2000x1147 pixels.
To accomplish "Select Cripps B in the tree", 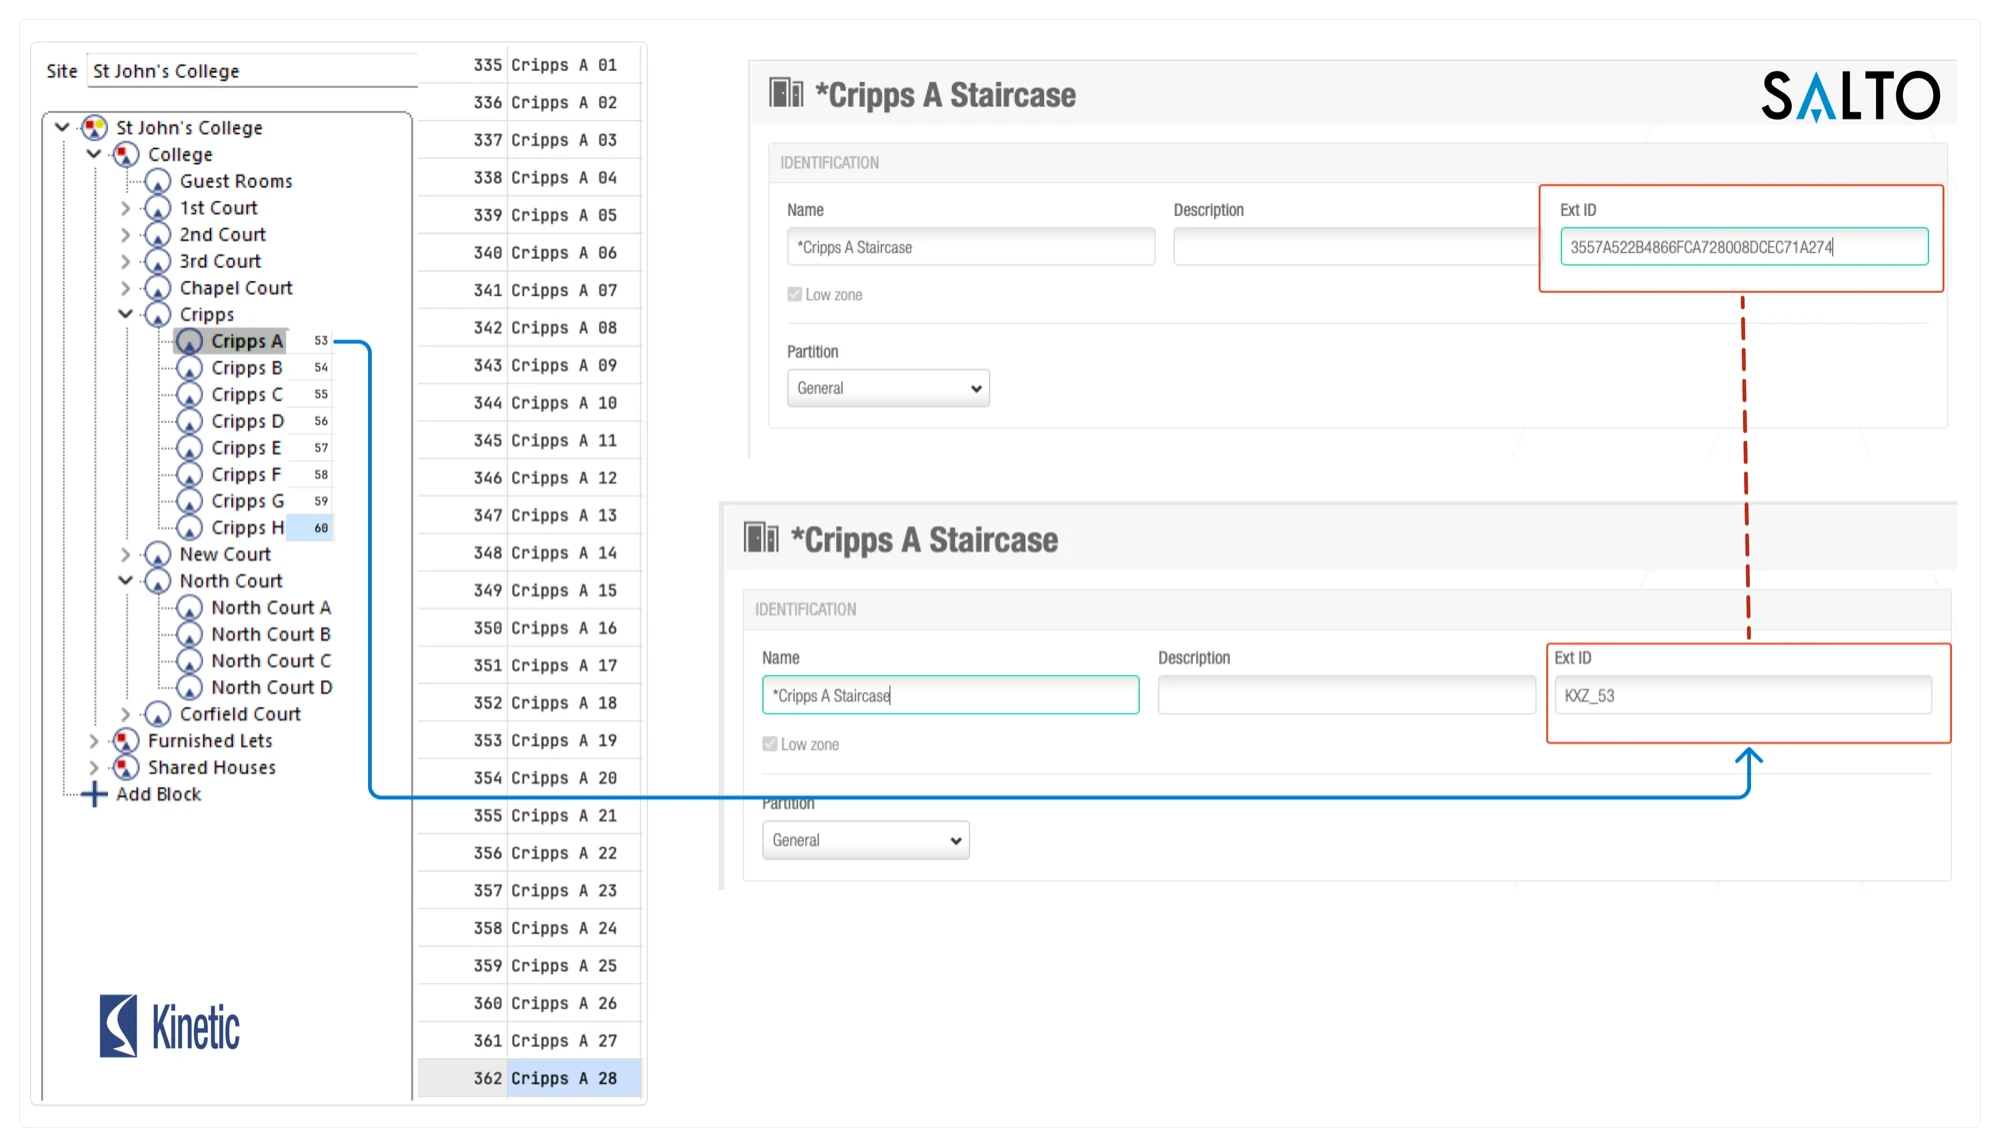I will [246, 368].
